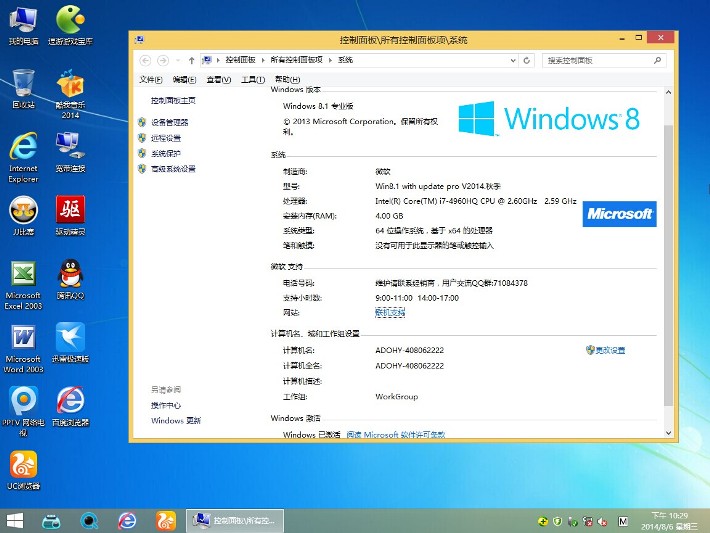Select the 控制面板 taskbar window button
The height and width of the screenshot is (533, 710).
tap(235, 521)
